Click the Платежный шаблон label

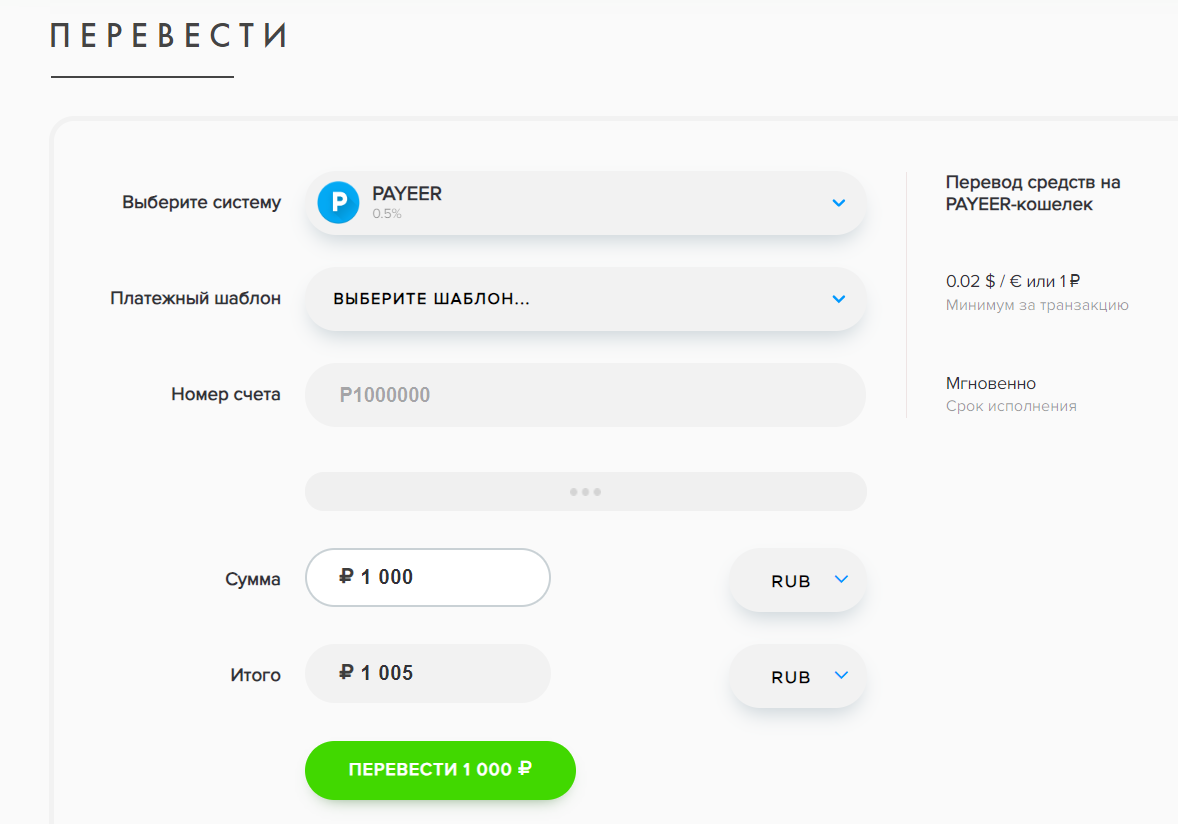point(195,298)
